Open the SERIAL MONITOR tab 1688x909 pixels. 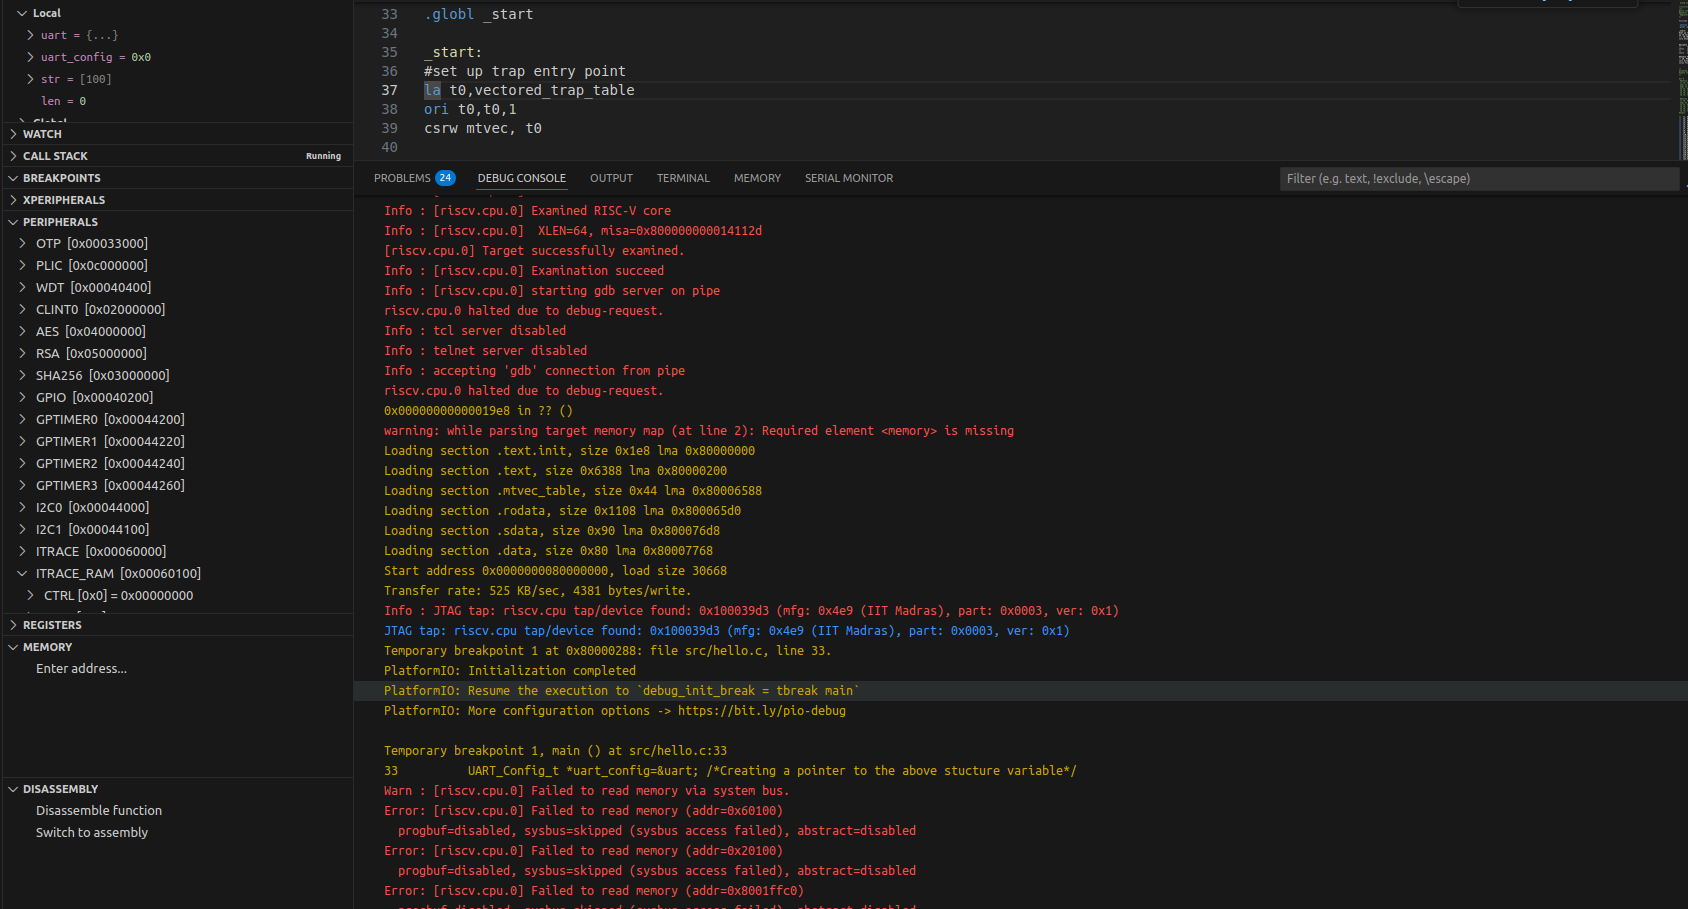(x=848, y=178)
